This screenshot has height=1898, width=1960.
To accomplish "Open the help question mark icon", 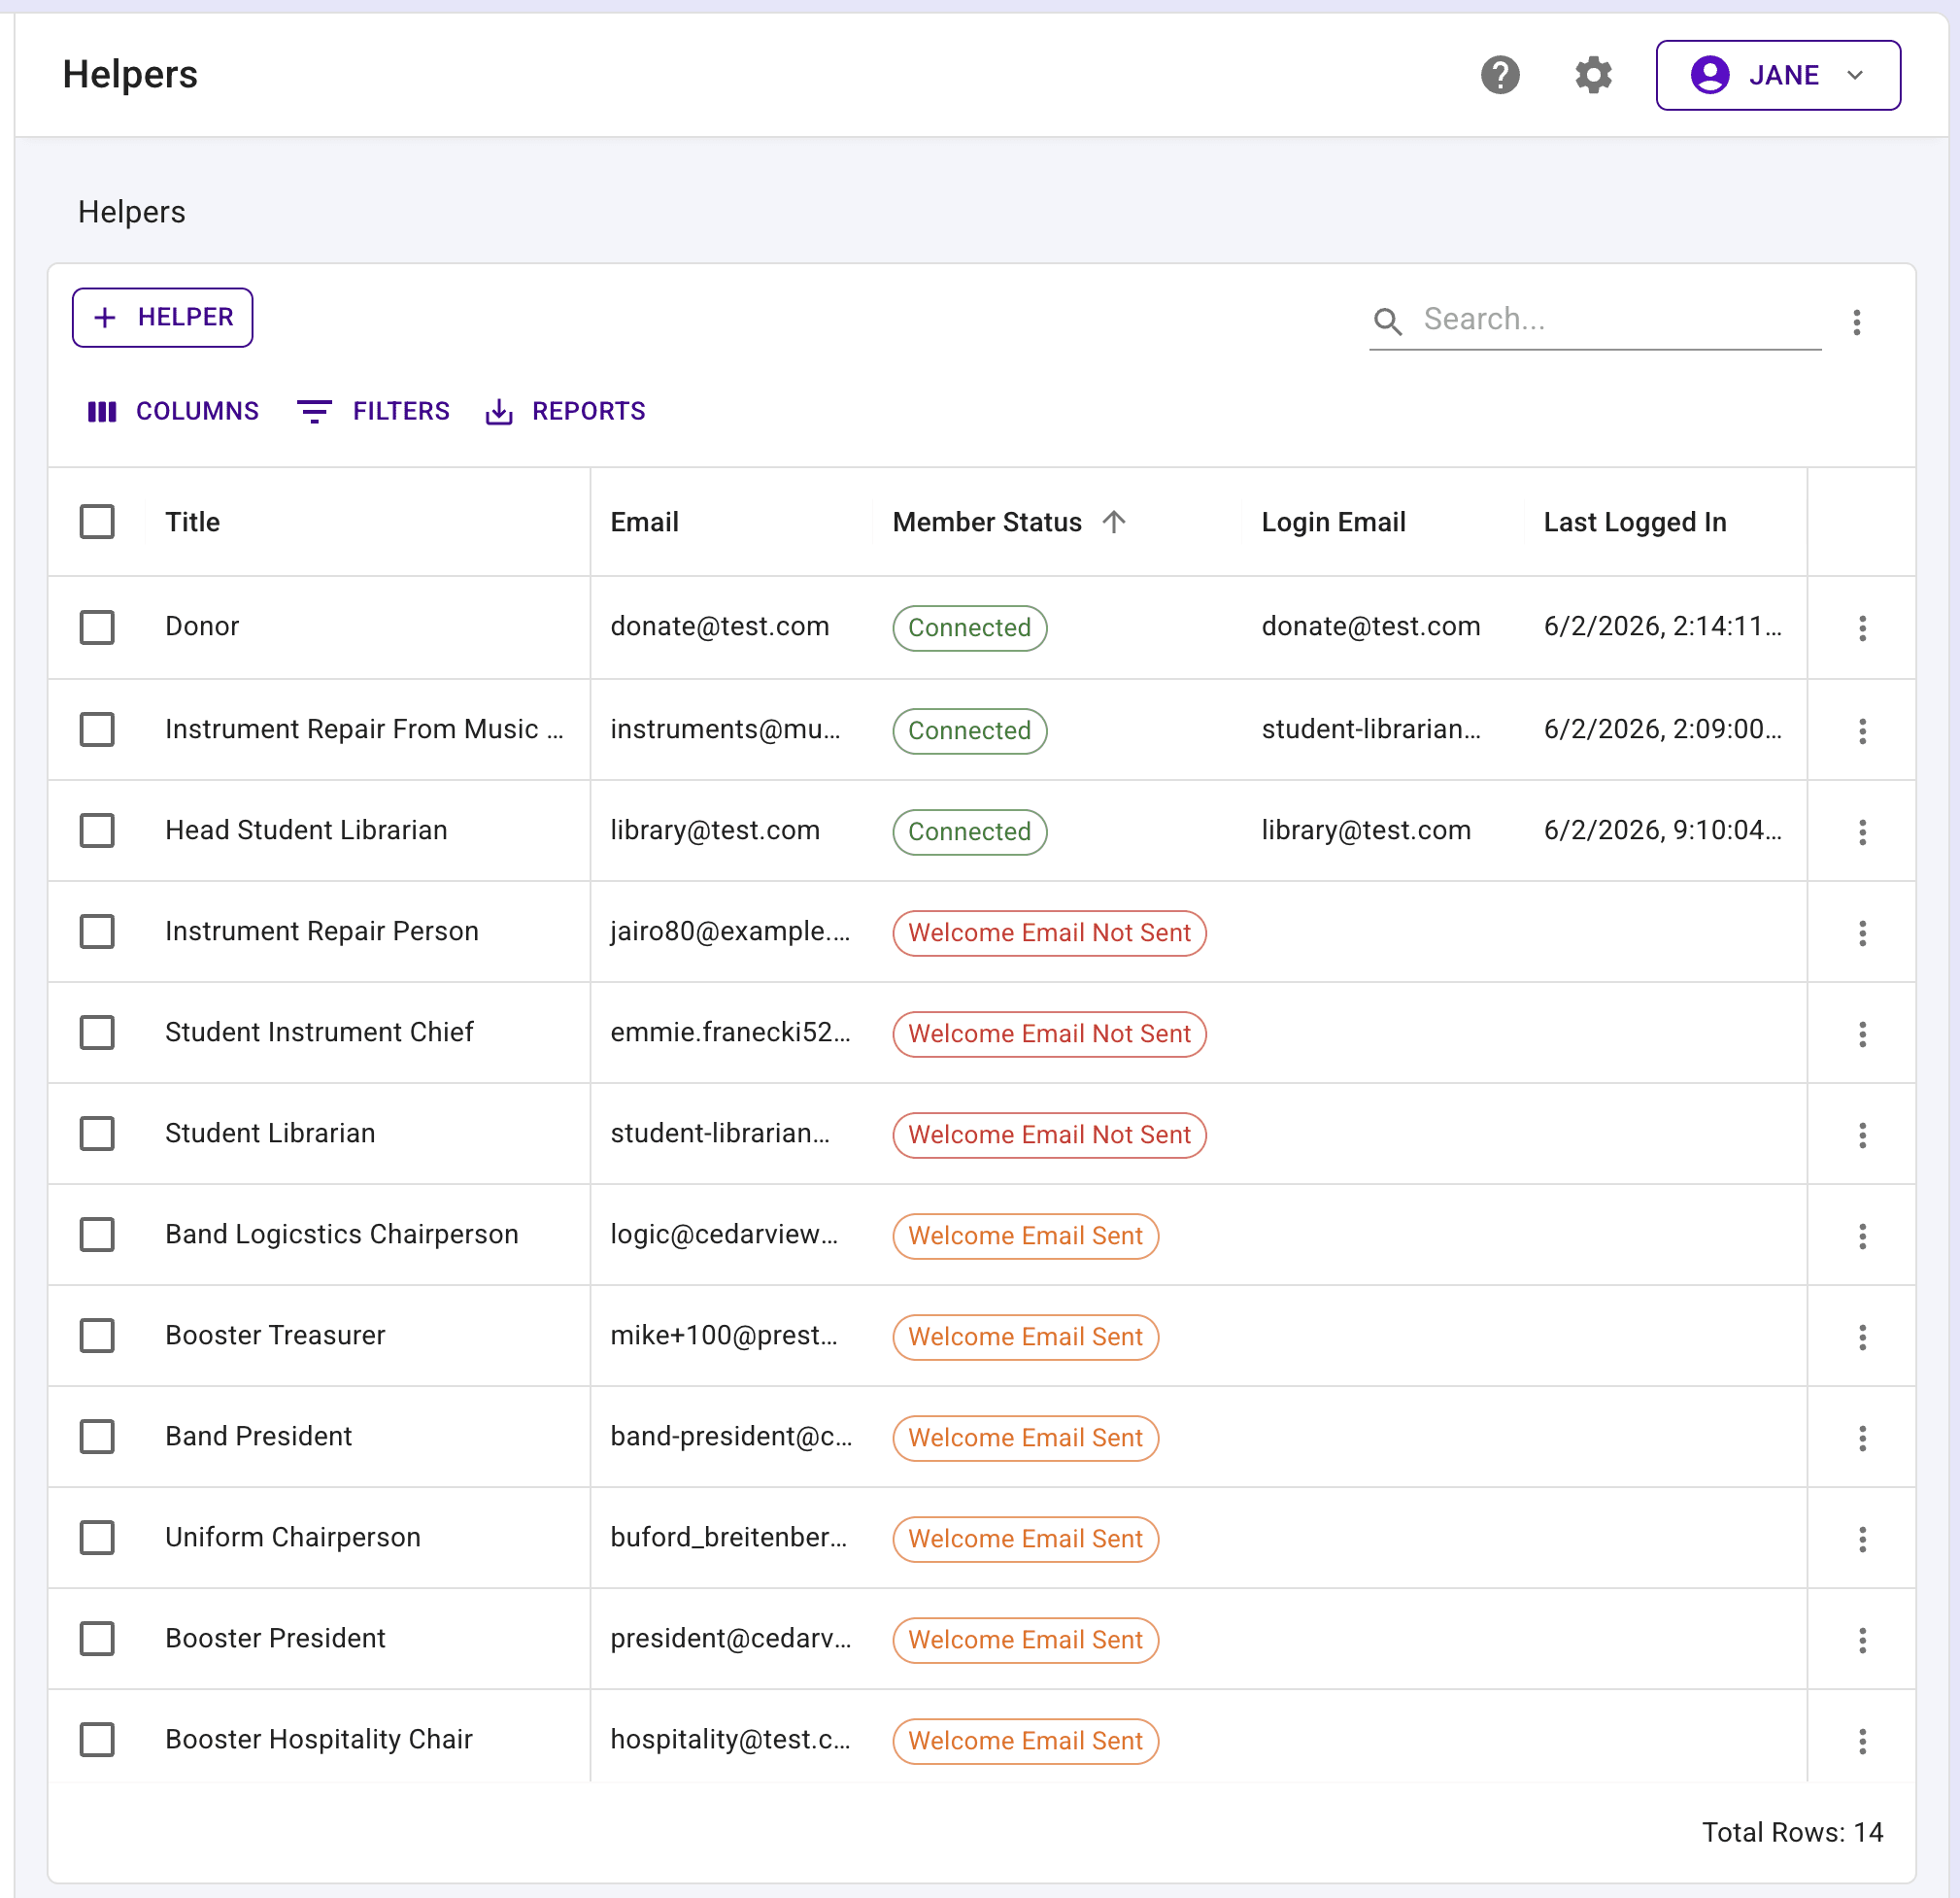I will [1500, 75].
